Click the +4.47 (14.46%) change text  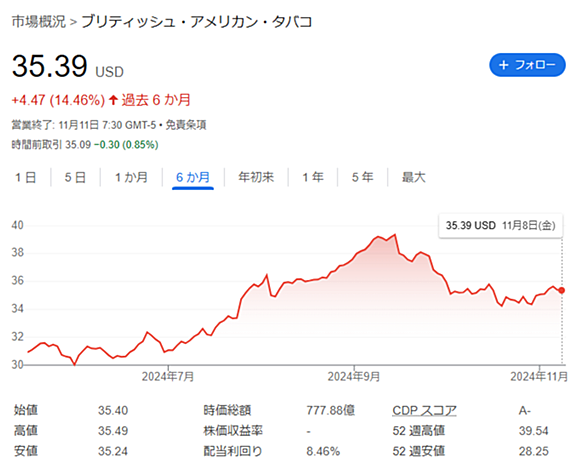58,100
